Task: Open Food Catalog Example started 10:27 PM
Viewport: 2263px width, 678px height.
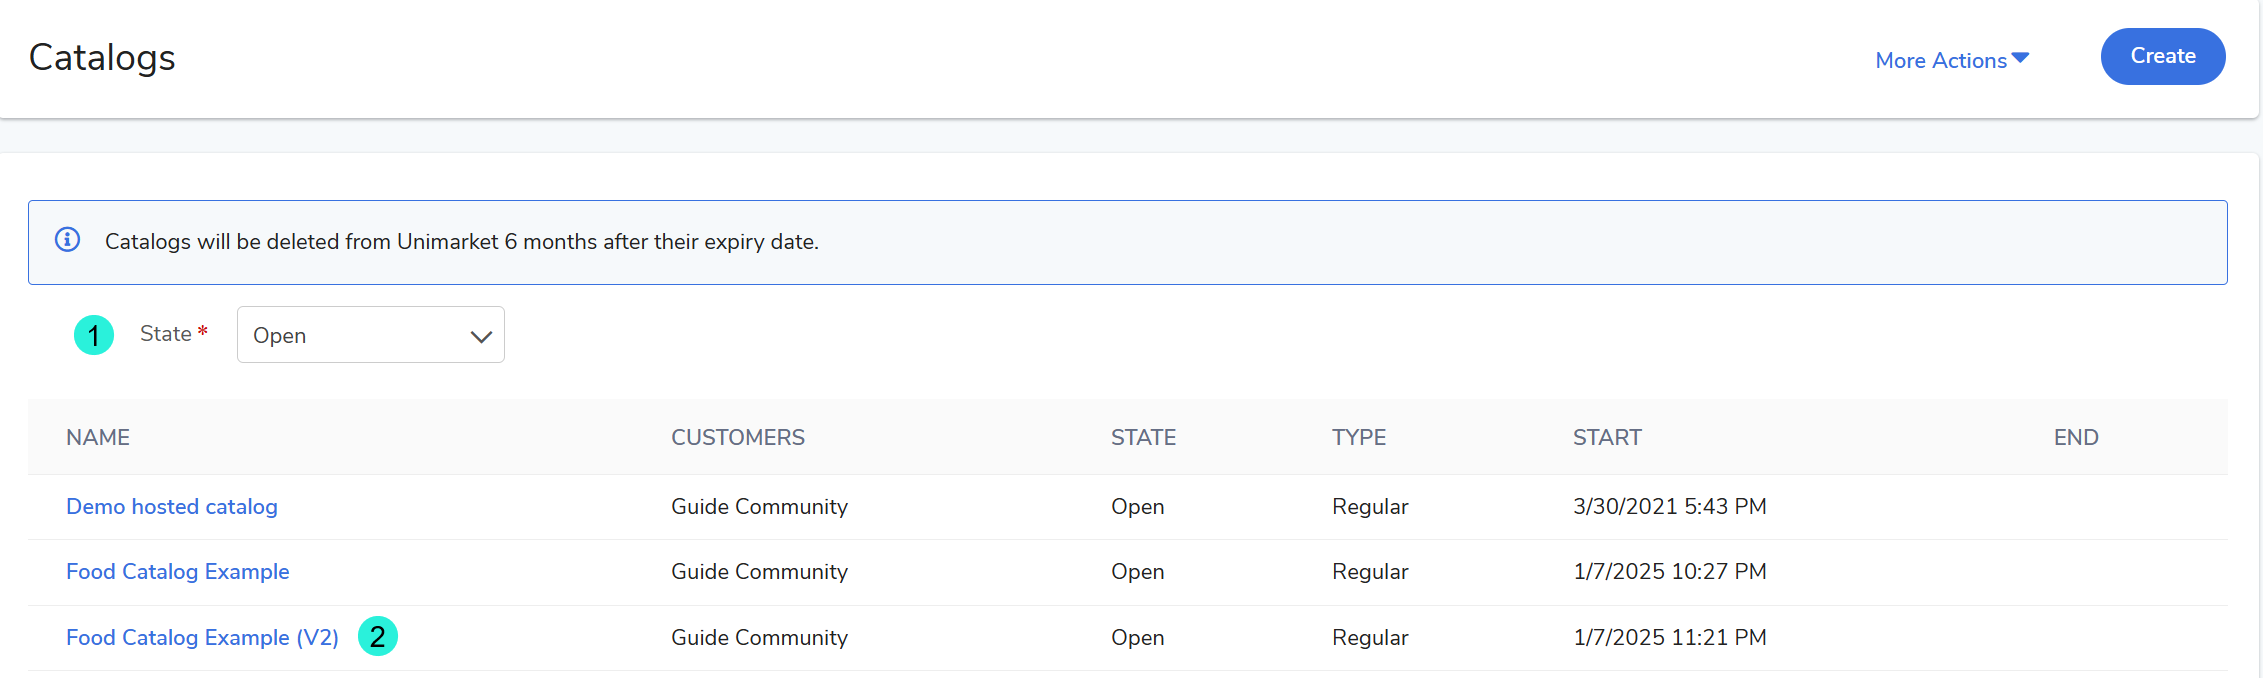Action: [x=177, y=572]
